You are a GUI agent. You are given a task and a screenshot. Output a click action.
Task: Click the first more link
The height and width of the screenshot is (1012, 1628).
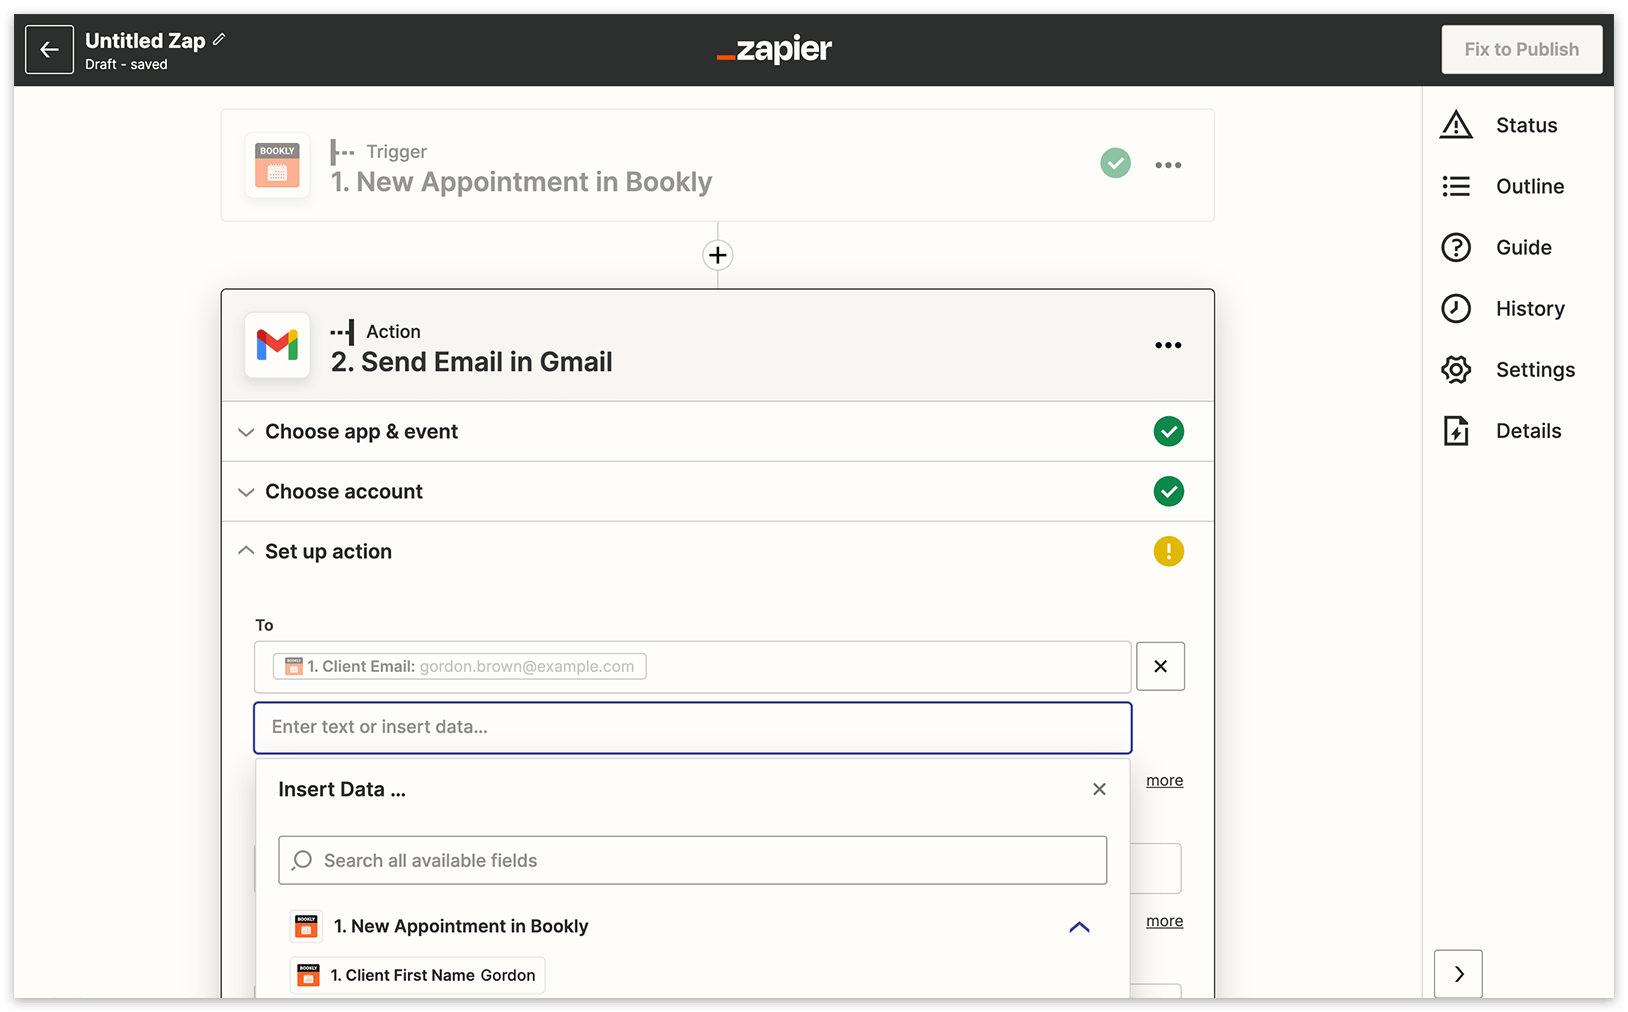tap(1164, 780)
